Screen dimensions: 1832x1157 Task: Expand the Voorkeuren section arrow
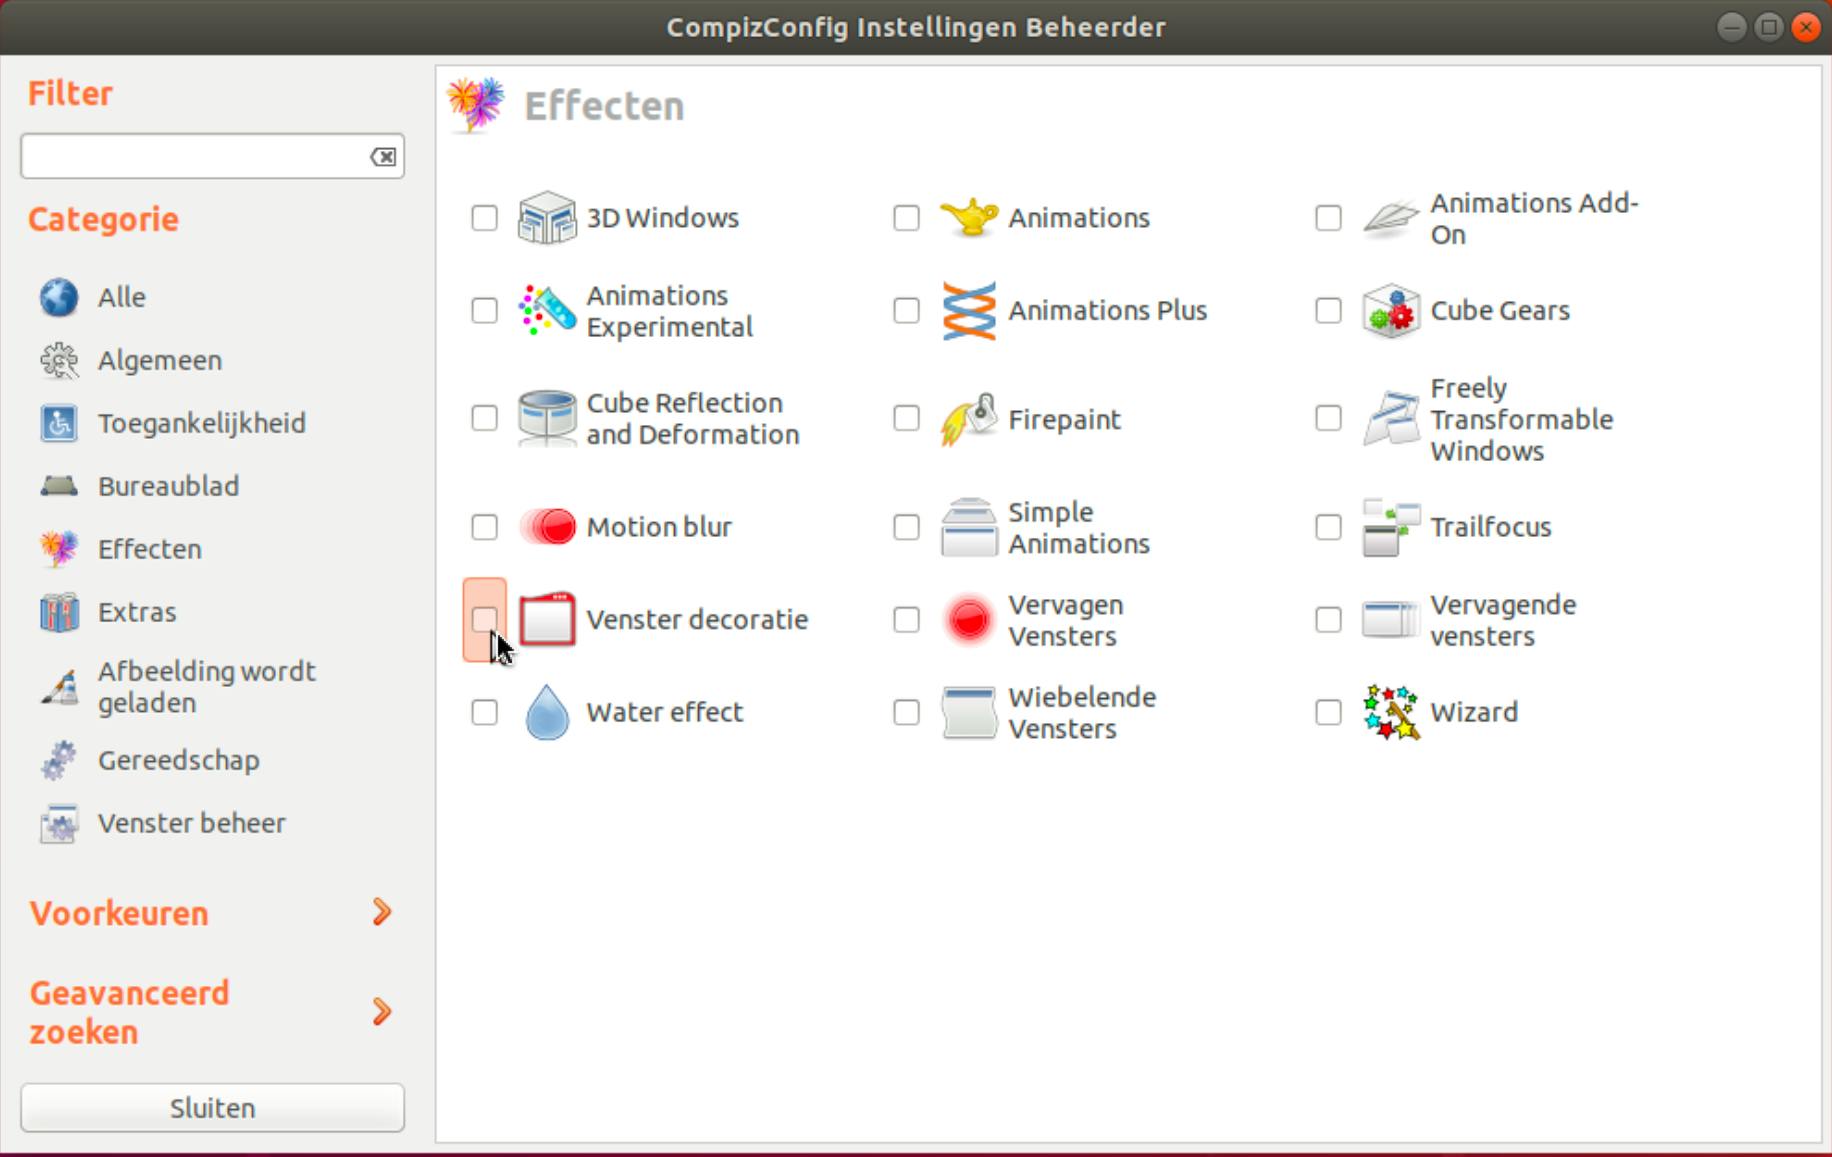coord(382,912)
